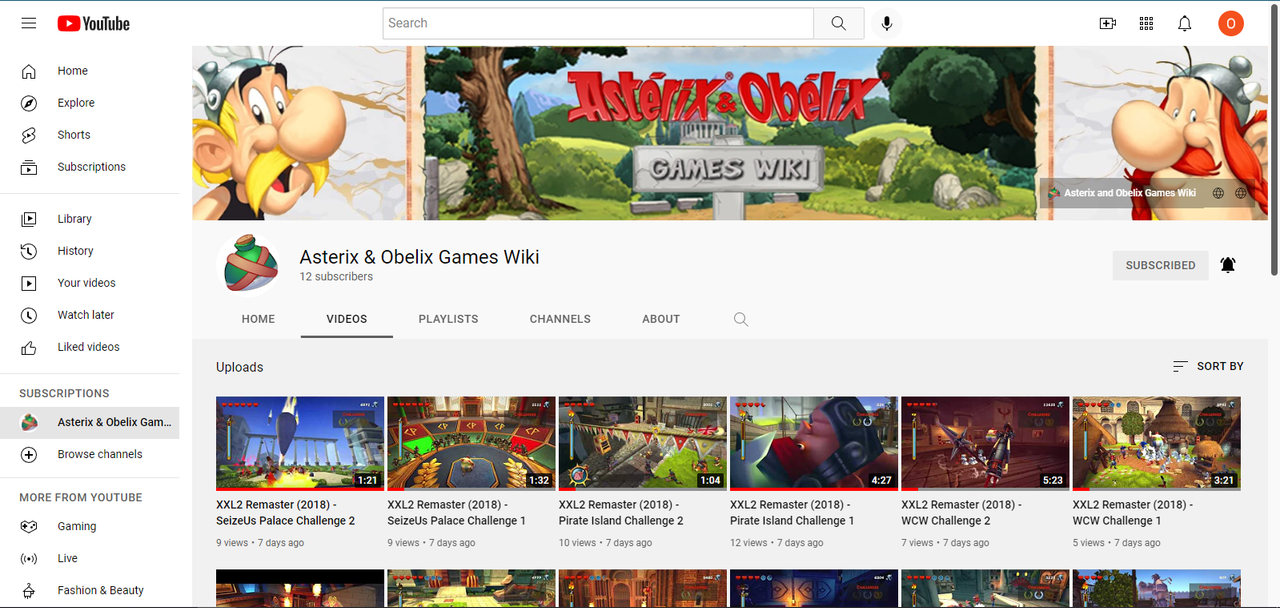Open the hamburger guide menu
The height and width of the screenshot is (608, 1280).
[28, 23]
